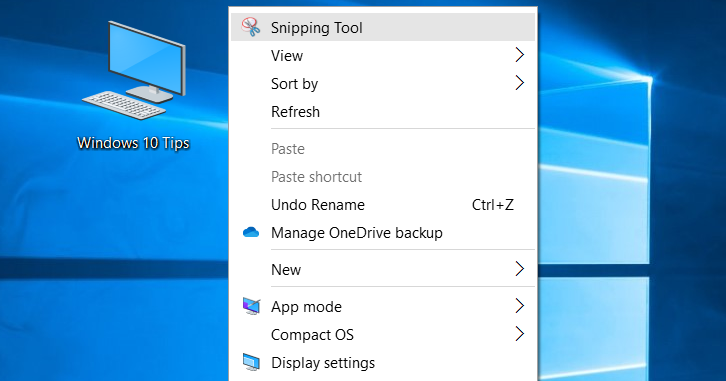This screenshot has height=381, width=726.
Task: Select the Windows 10 Tips desktop icon
Action: (x=133, y=69)
